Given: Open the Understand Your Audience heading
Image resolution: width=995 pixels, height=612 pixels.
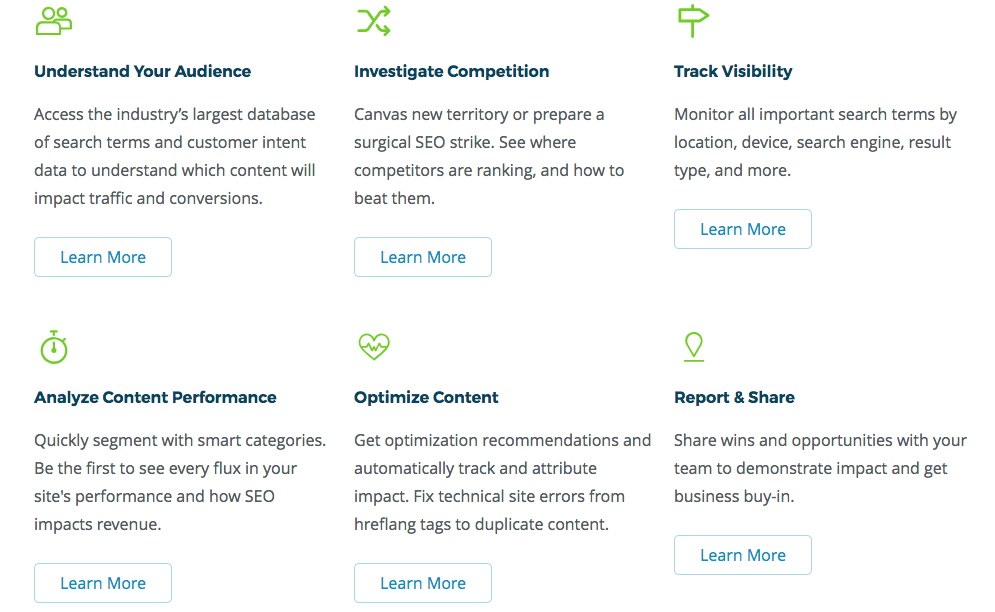Looking at the screenshot, I should 142,71.
